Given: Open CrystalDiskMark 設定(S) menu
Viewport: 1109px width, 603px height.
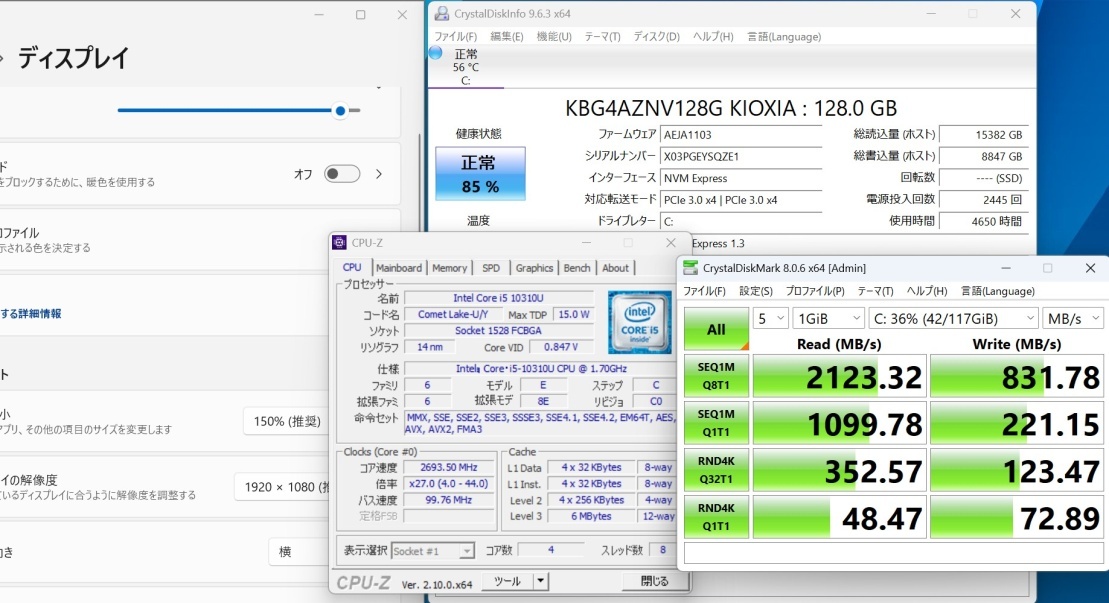Looking at the screenshot, I should [x=755, y=291].
